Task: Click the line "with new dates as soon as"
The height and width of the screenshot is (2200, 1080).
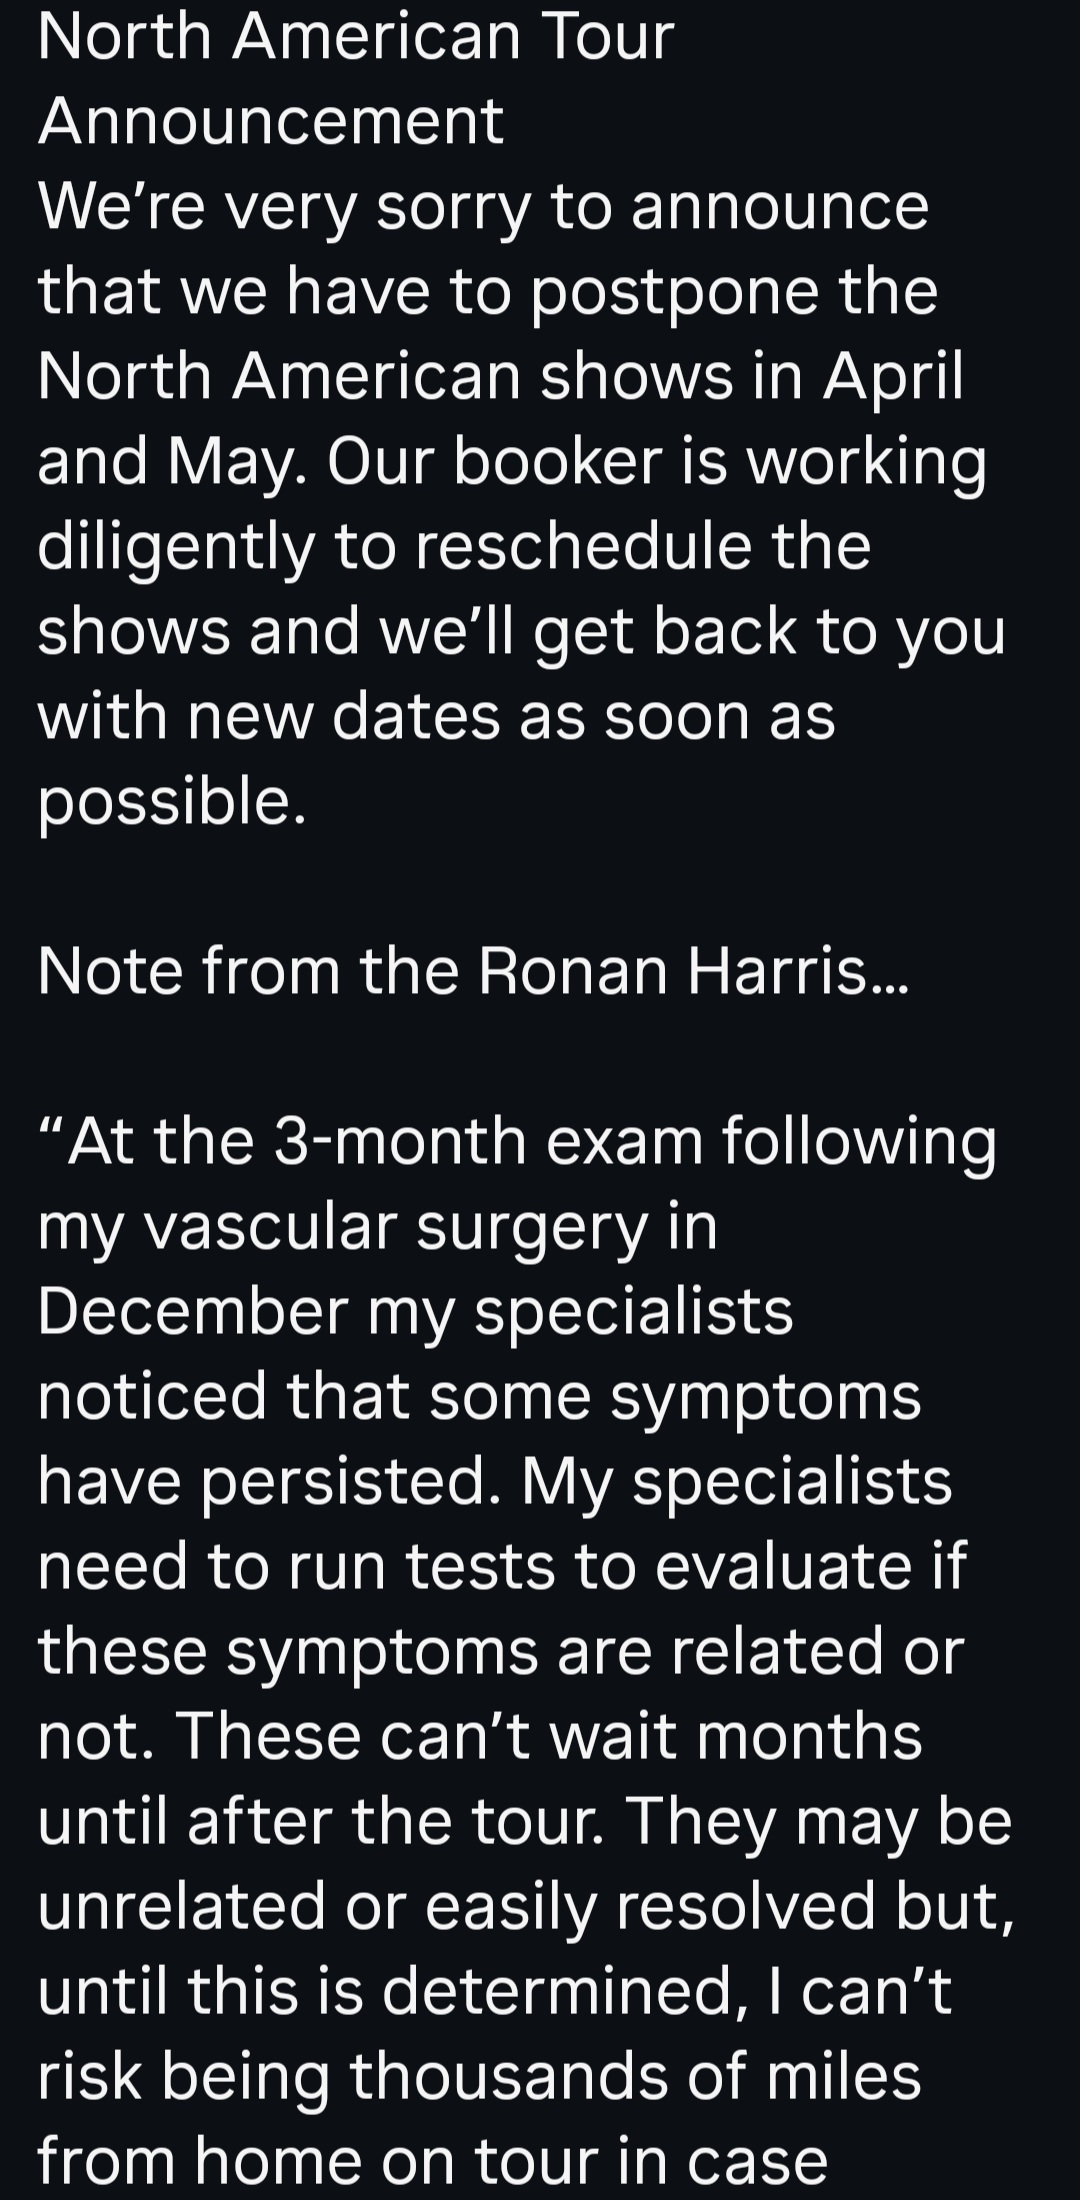Action: 437,718
